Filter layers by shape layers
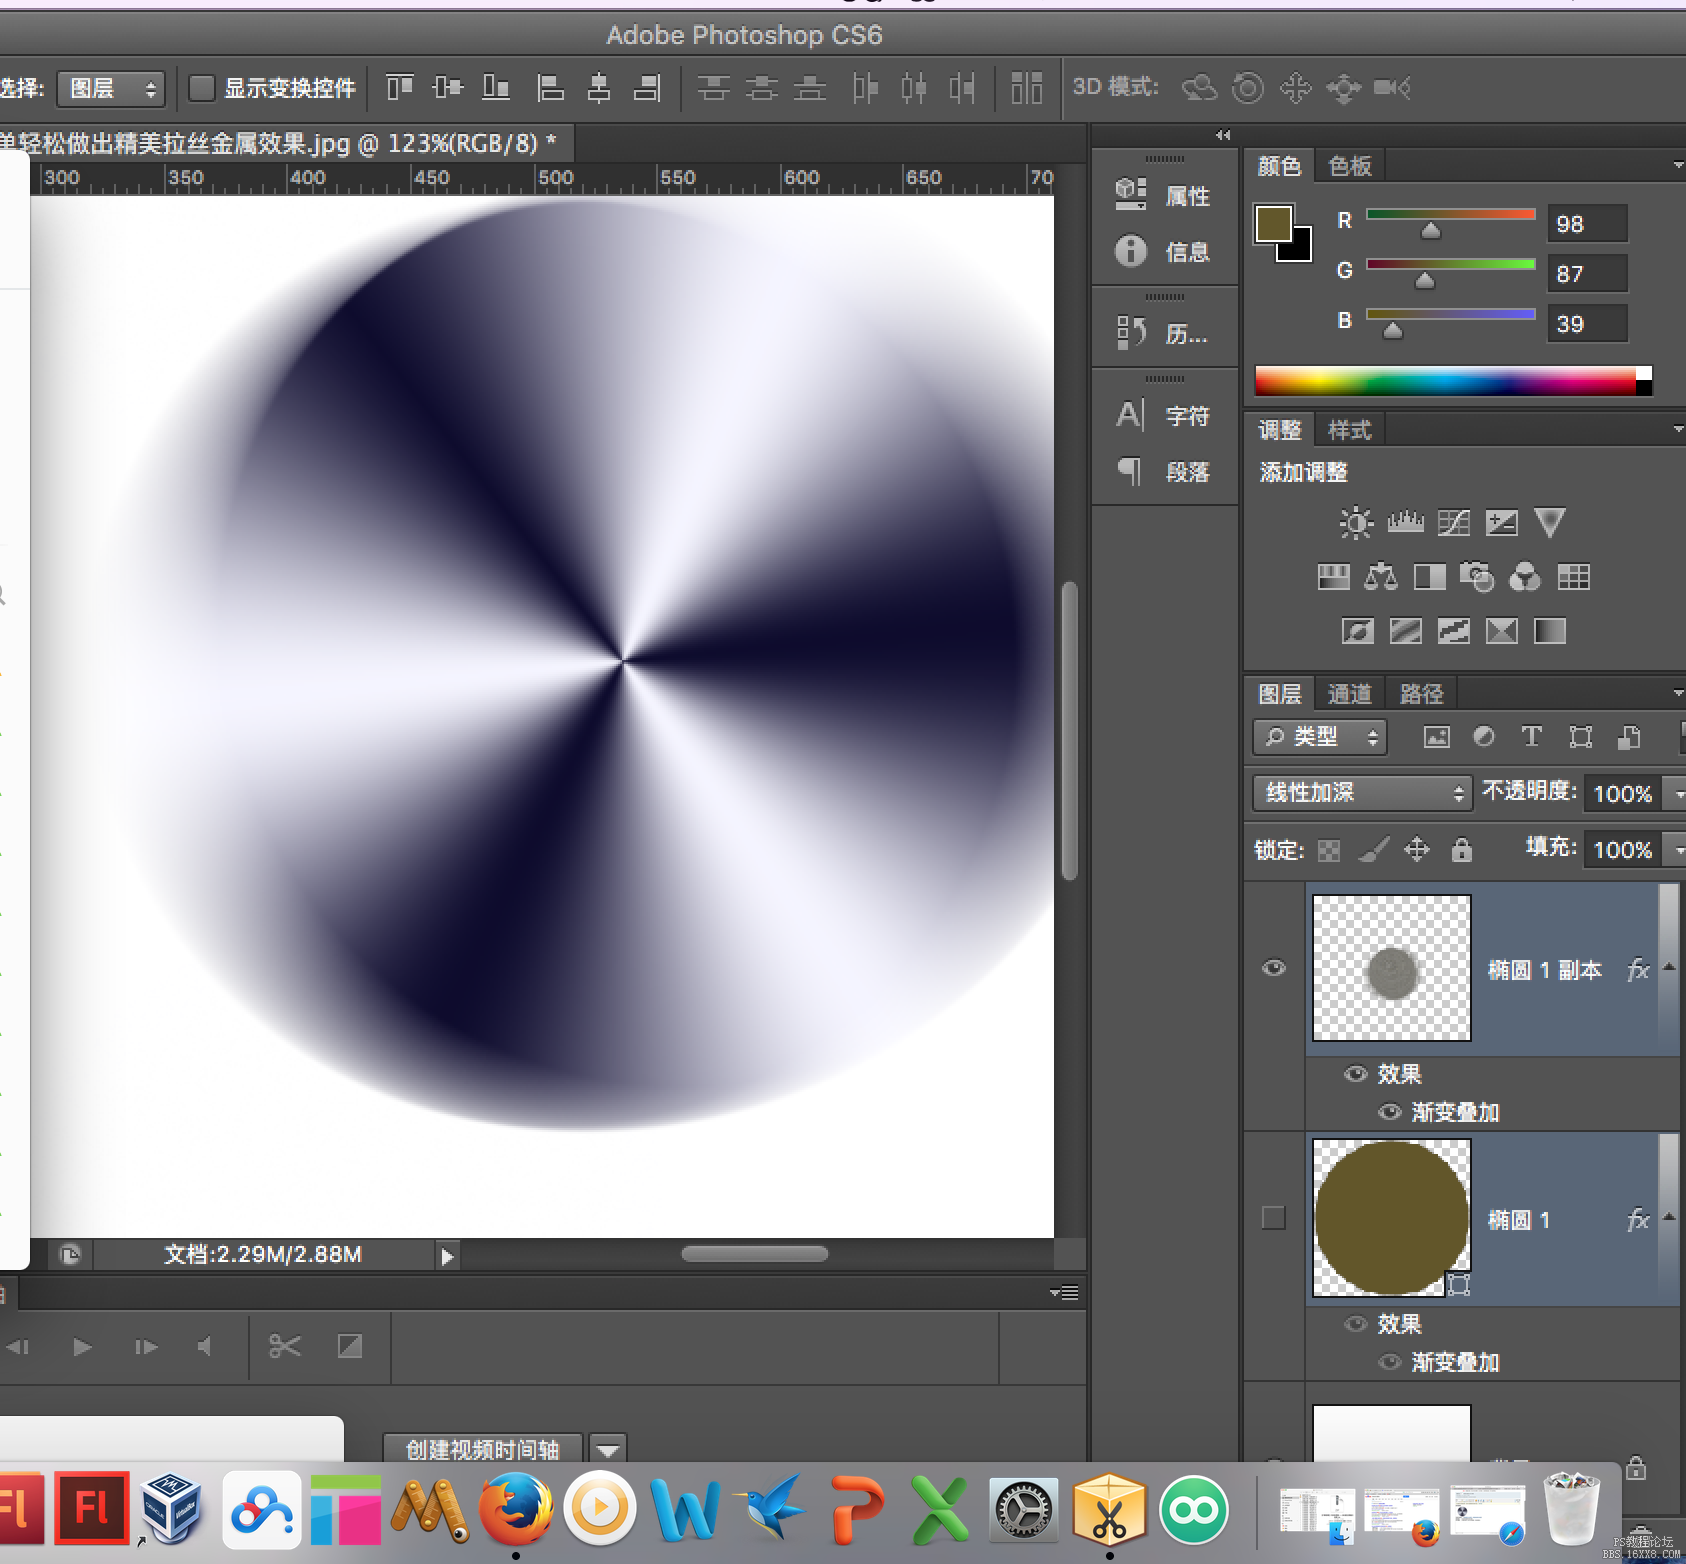 [1580, 737]
